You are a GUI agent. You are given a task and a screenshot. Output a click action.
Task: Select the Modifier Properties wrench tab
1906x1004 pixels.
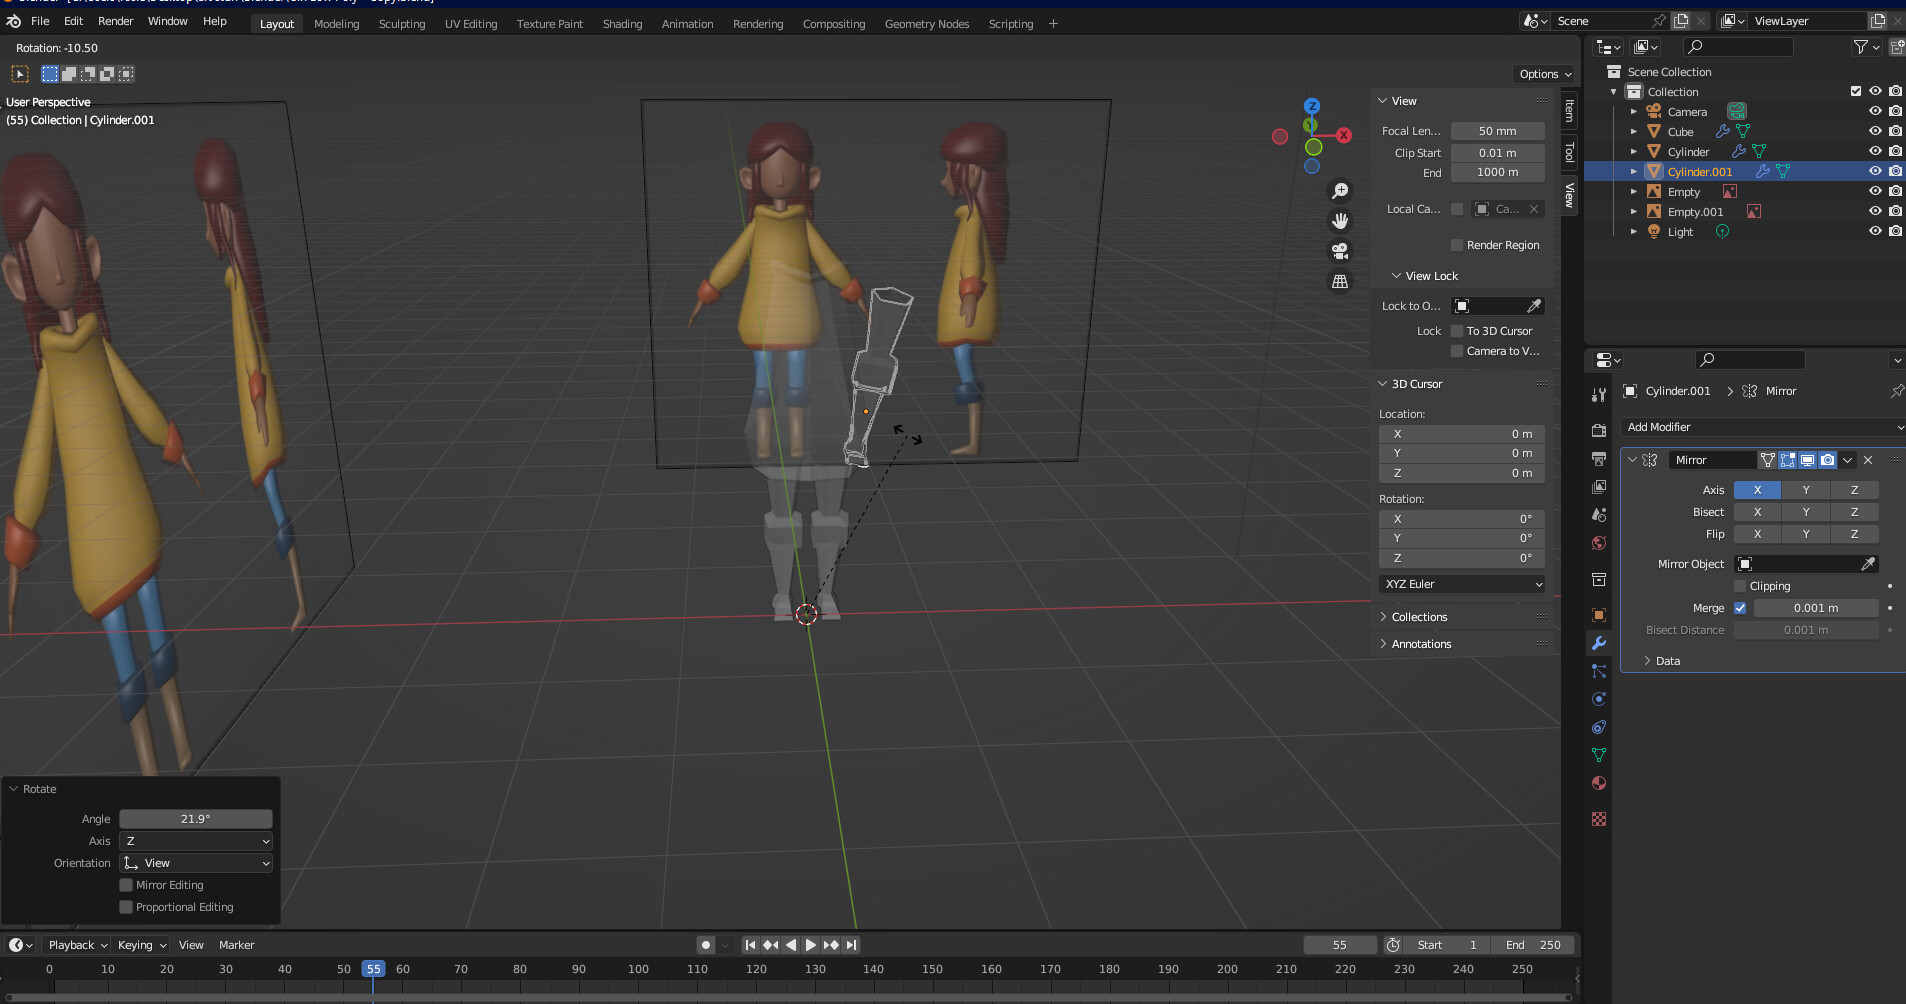(x=1598, y=643)
